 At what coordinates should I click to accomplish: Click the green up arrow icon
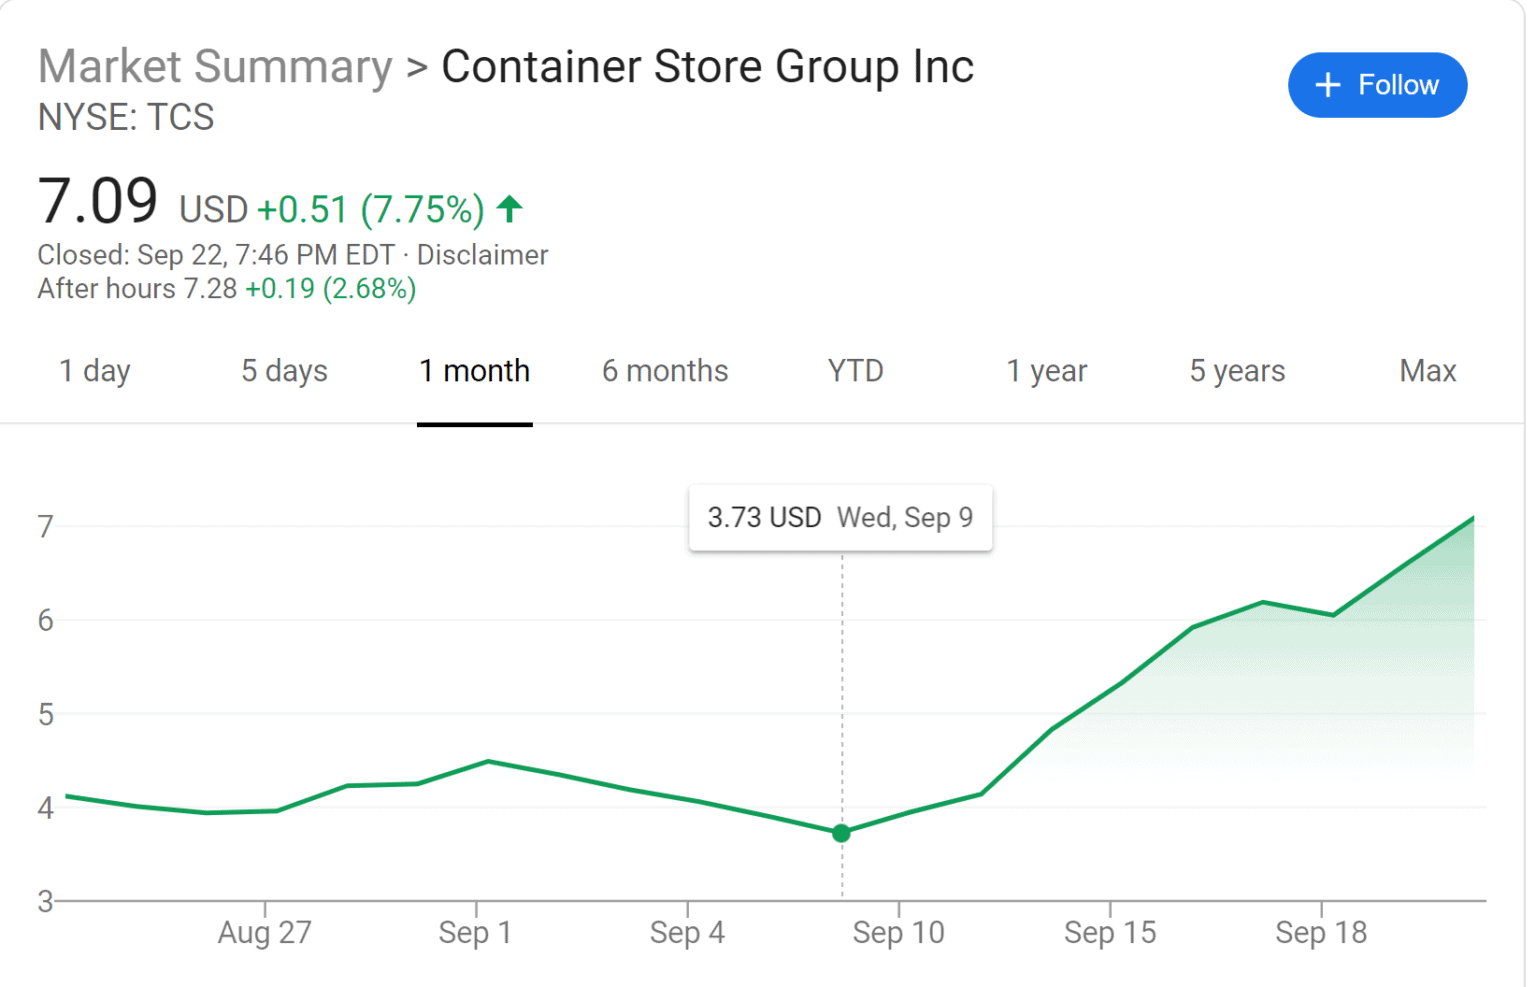tap(510, 209)
